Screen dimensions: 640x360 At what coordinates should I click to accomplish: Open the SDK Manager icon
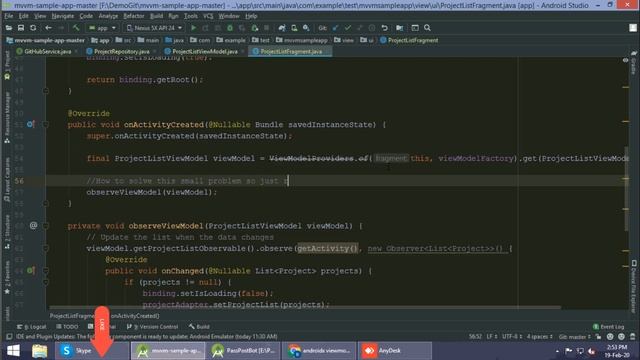point(306,28)
